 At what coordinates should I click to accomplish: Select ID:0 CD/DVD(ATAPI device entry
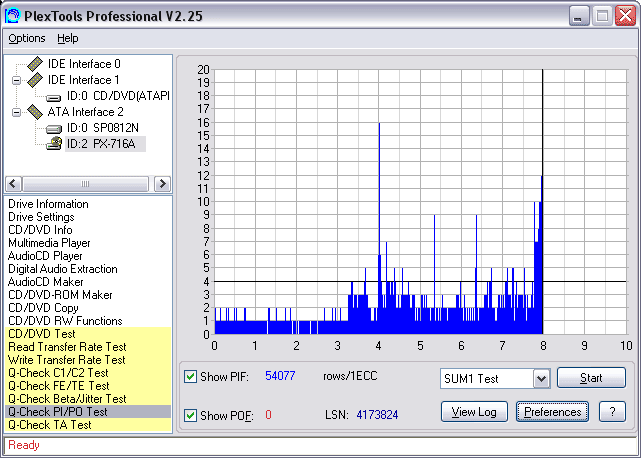tap(118, 96)
